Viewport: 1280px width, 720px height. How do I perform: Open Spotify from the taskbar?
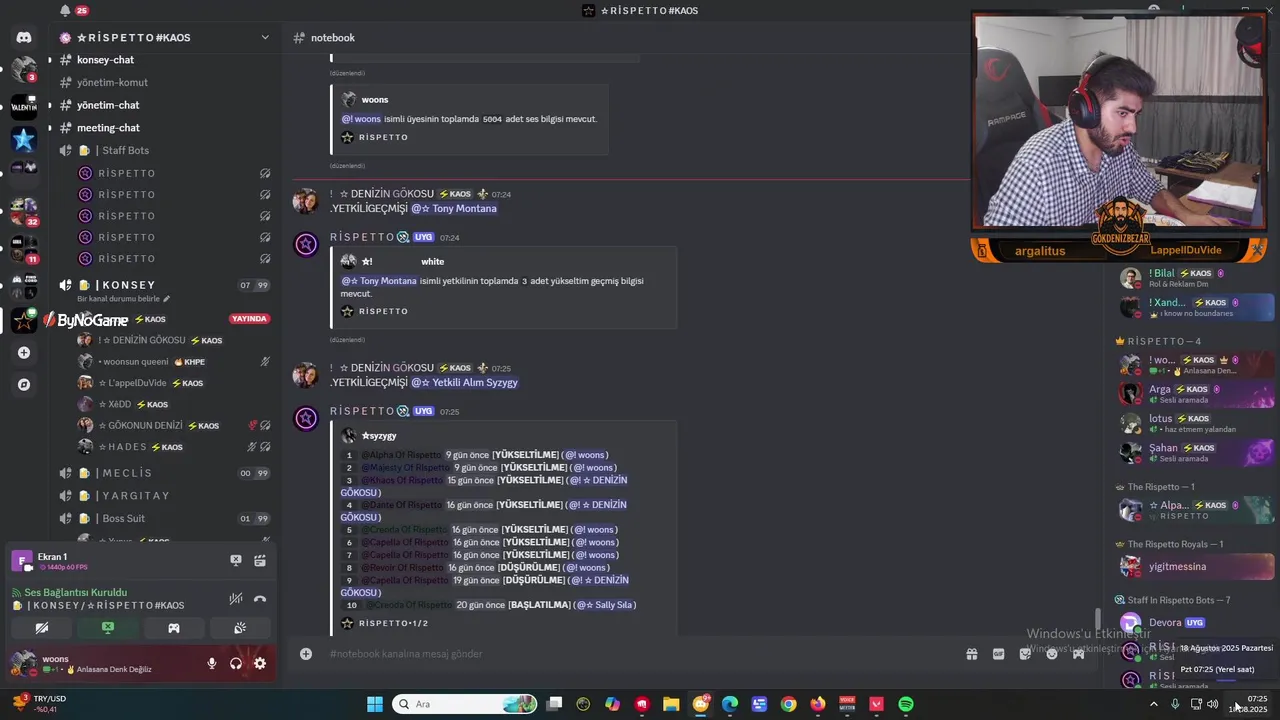(x=906, y=704)
